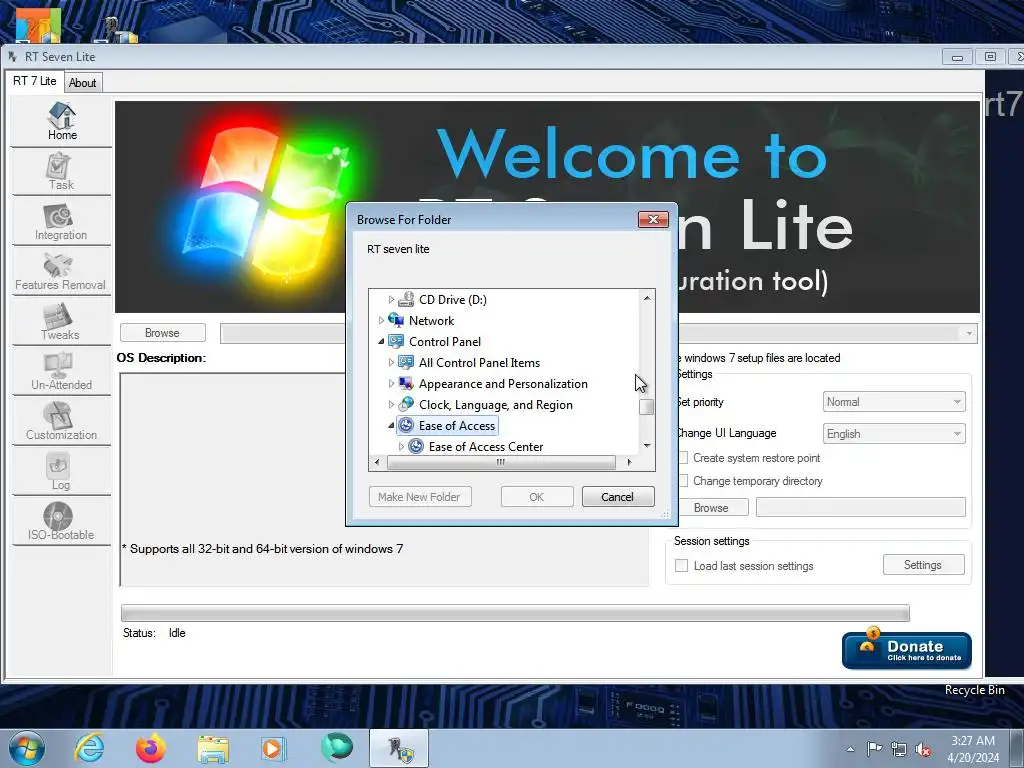This screenshot has height=768, width=1024.
Task: Check Load last session settings
Action: coord(681,566)
